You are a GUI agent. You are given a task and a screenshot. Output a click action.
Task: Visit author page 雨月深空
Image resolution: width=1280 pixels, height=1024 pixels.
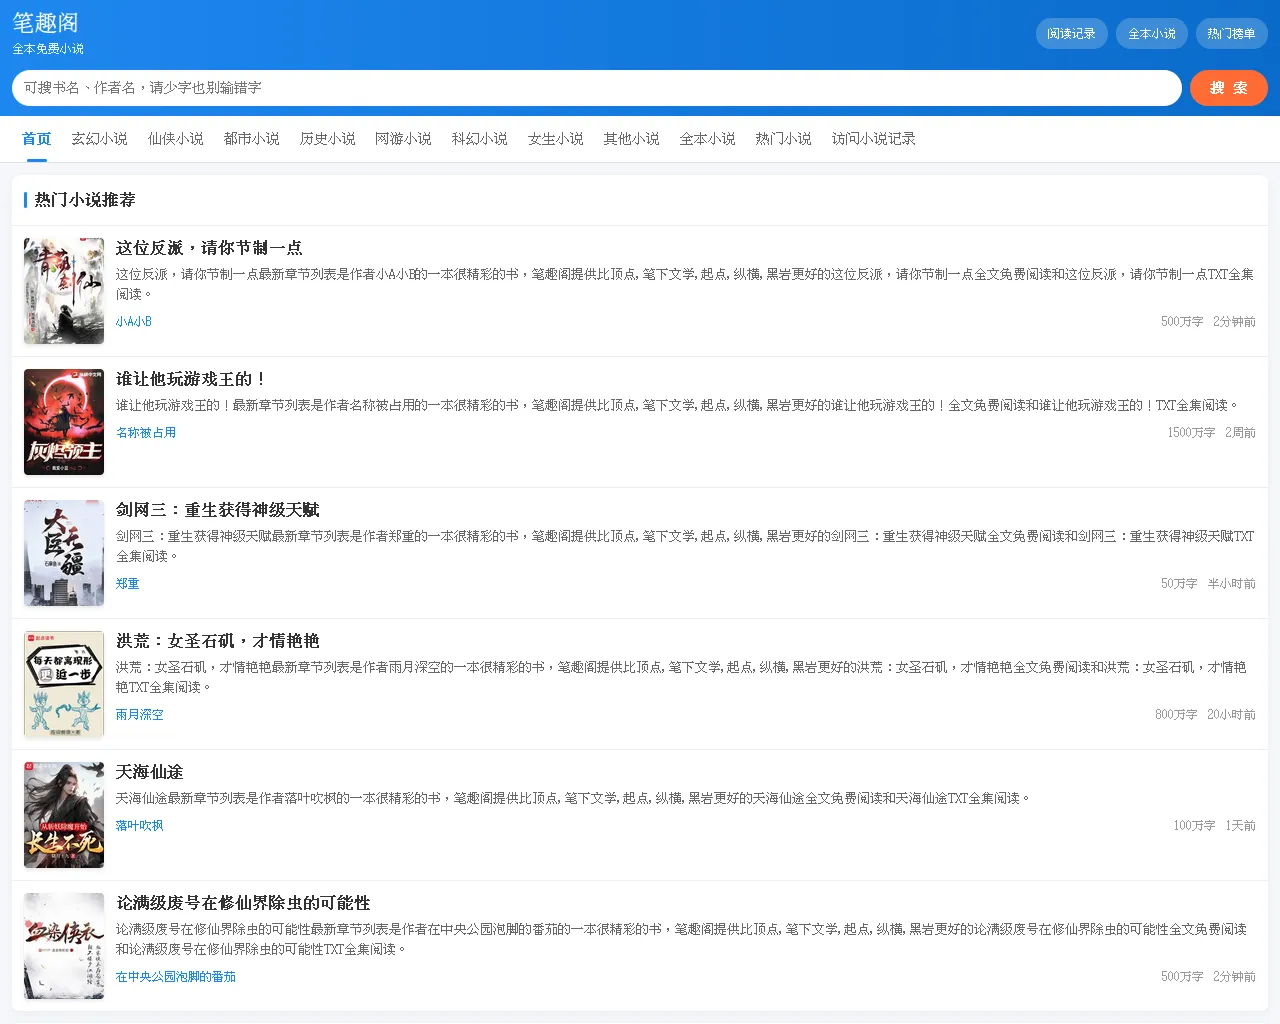coord(139,715)
